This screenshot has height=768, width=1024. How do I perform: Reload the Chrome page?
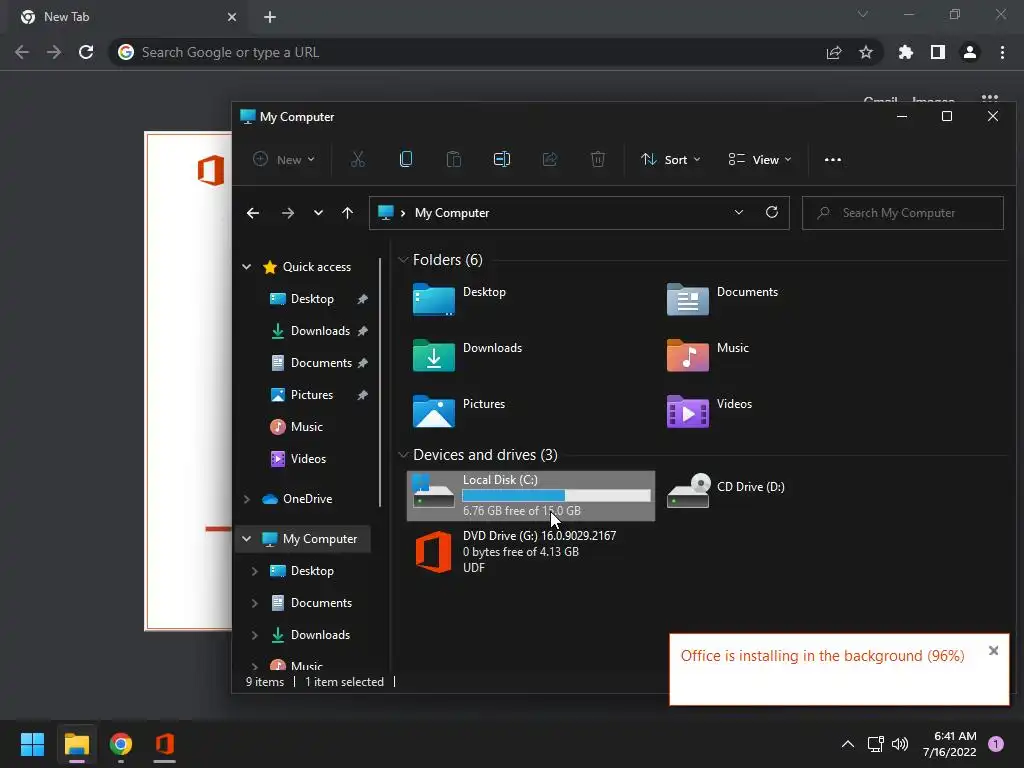[86, 52]
